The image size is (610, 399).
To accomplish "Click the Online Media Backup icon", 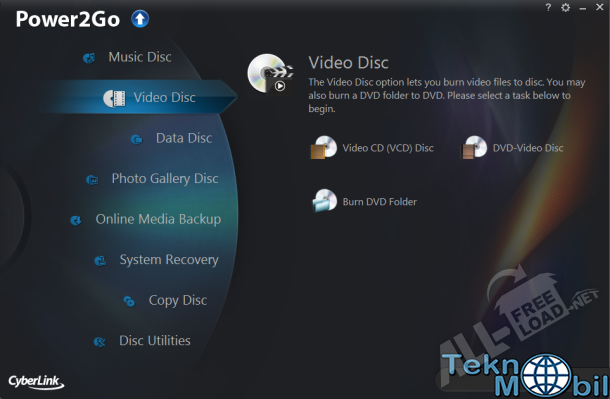I will pyautogui.click(x=76, y=220).
